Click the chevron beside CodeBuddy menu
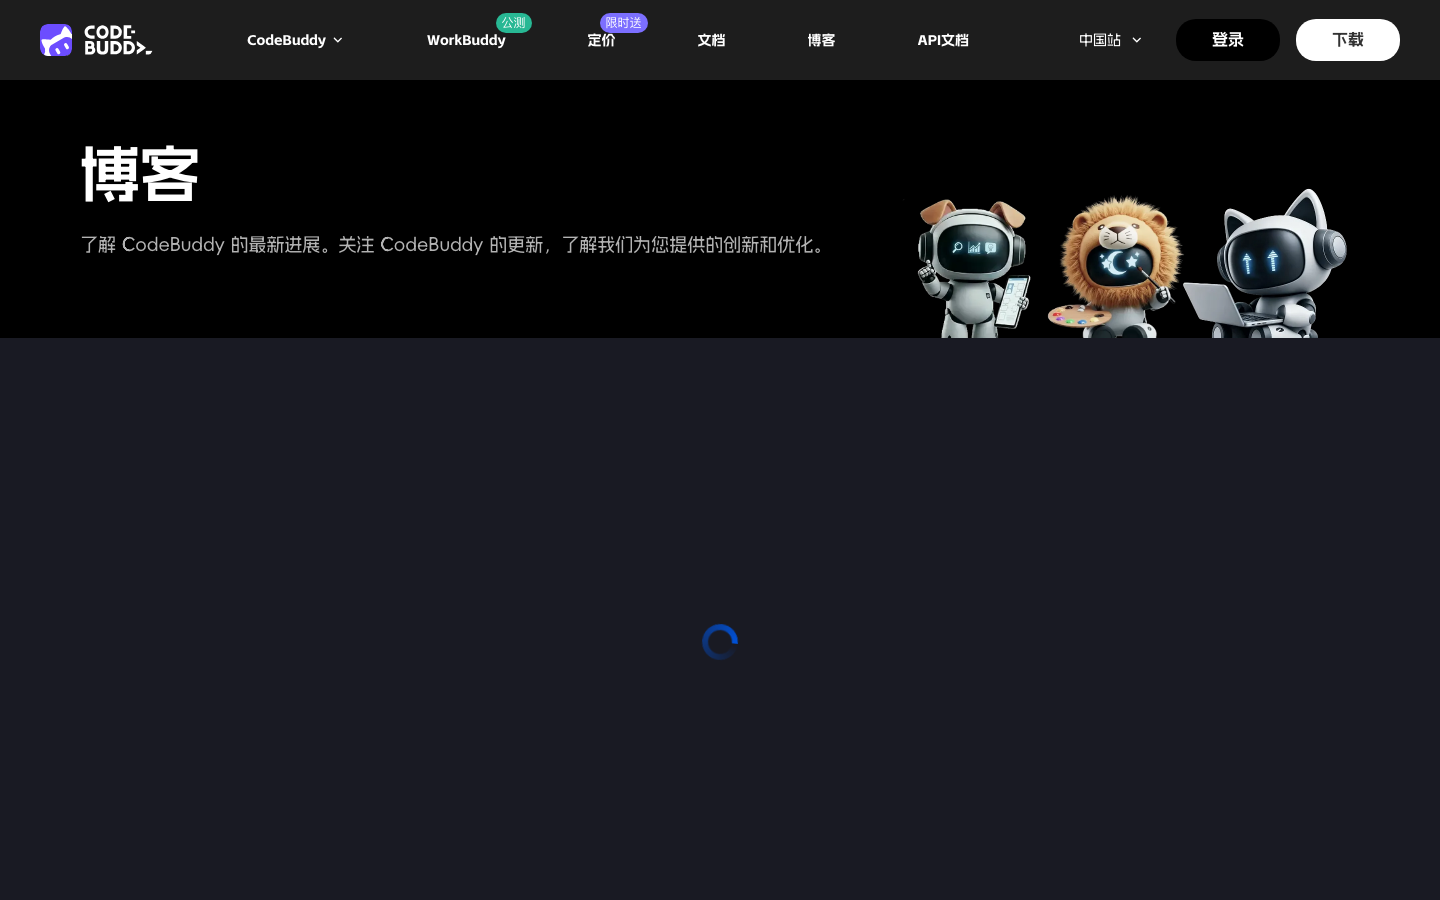The height and width of the screenshot is (900, 1440). (x=338, y=40)
